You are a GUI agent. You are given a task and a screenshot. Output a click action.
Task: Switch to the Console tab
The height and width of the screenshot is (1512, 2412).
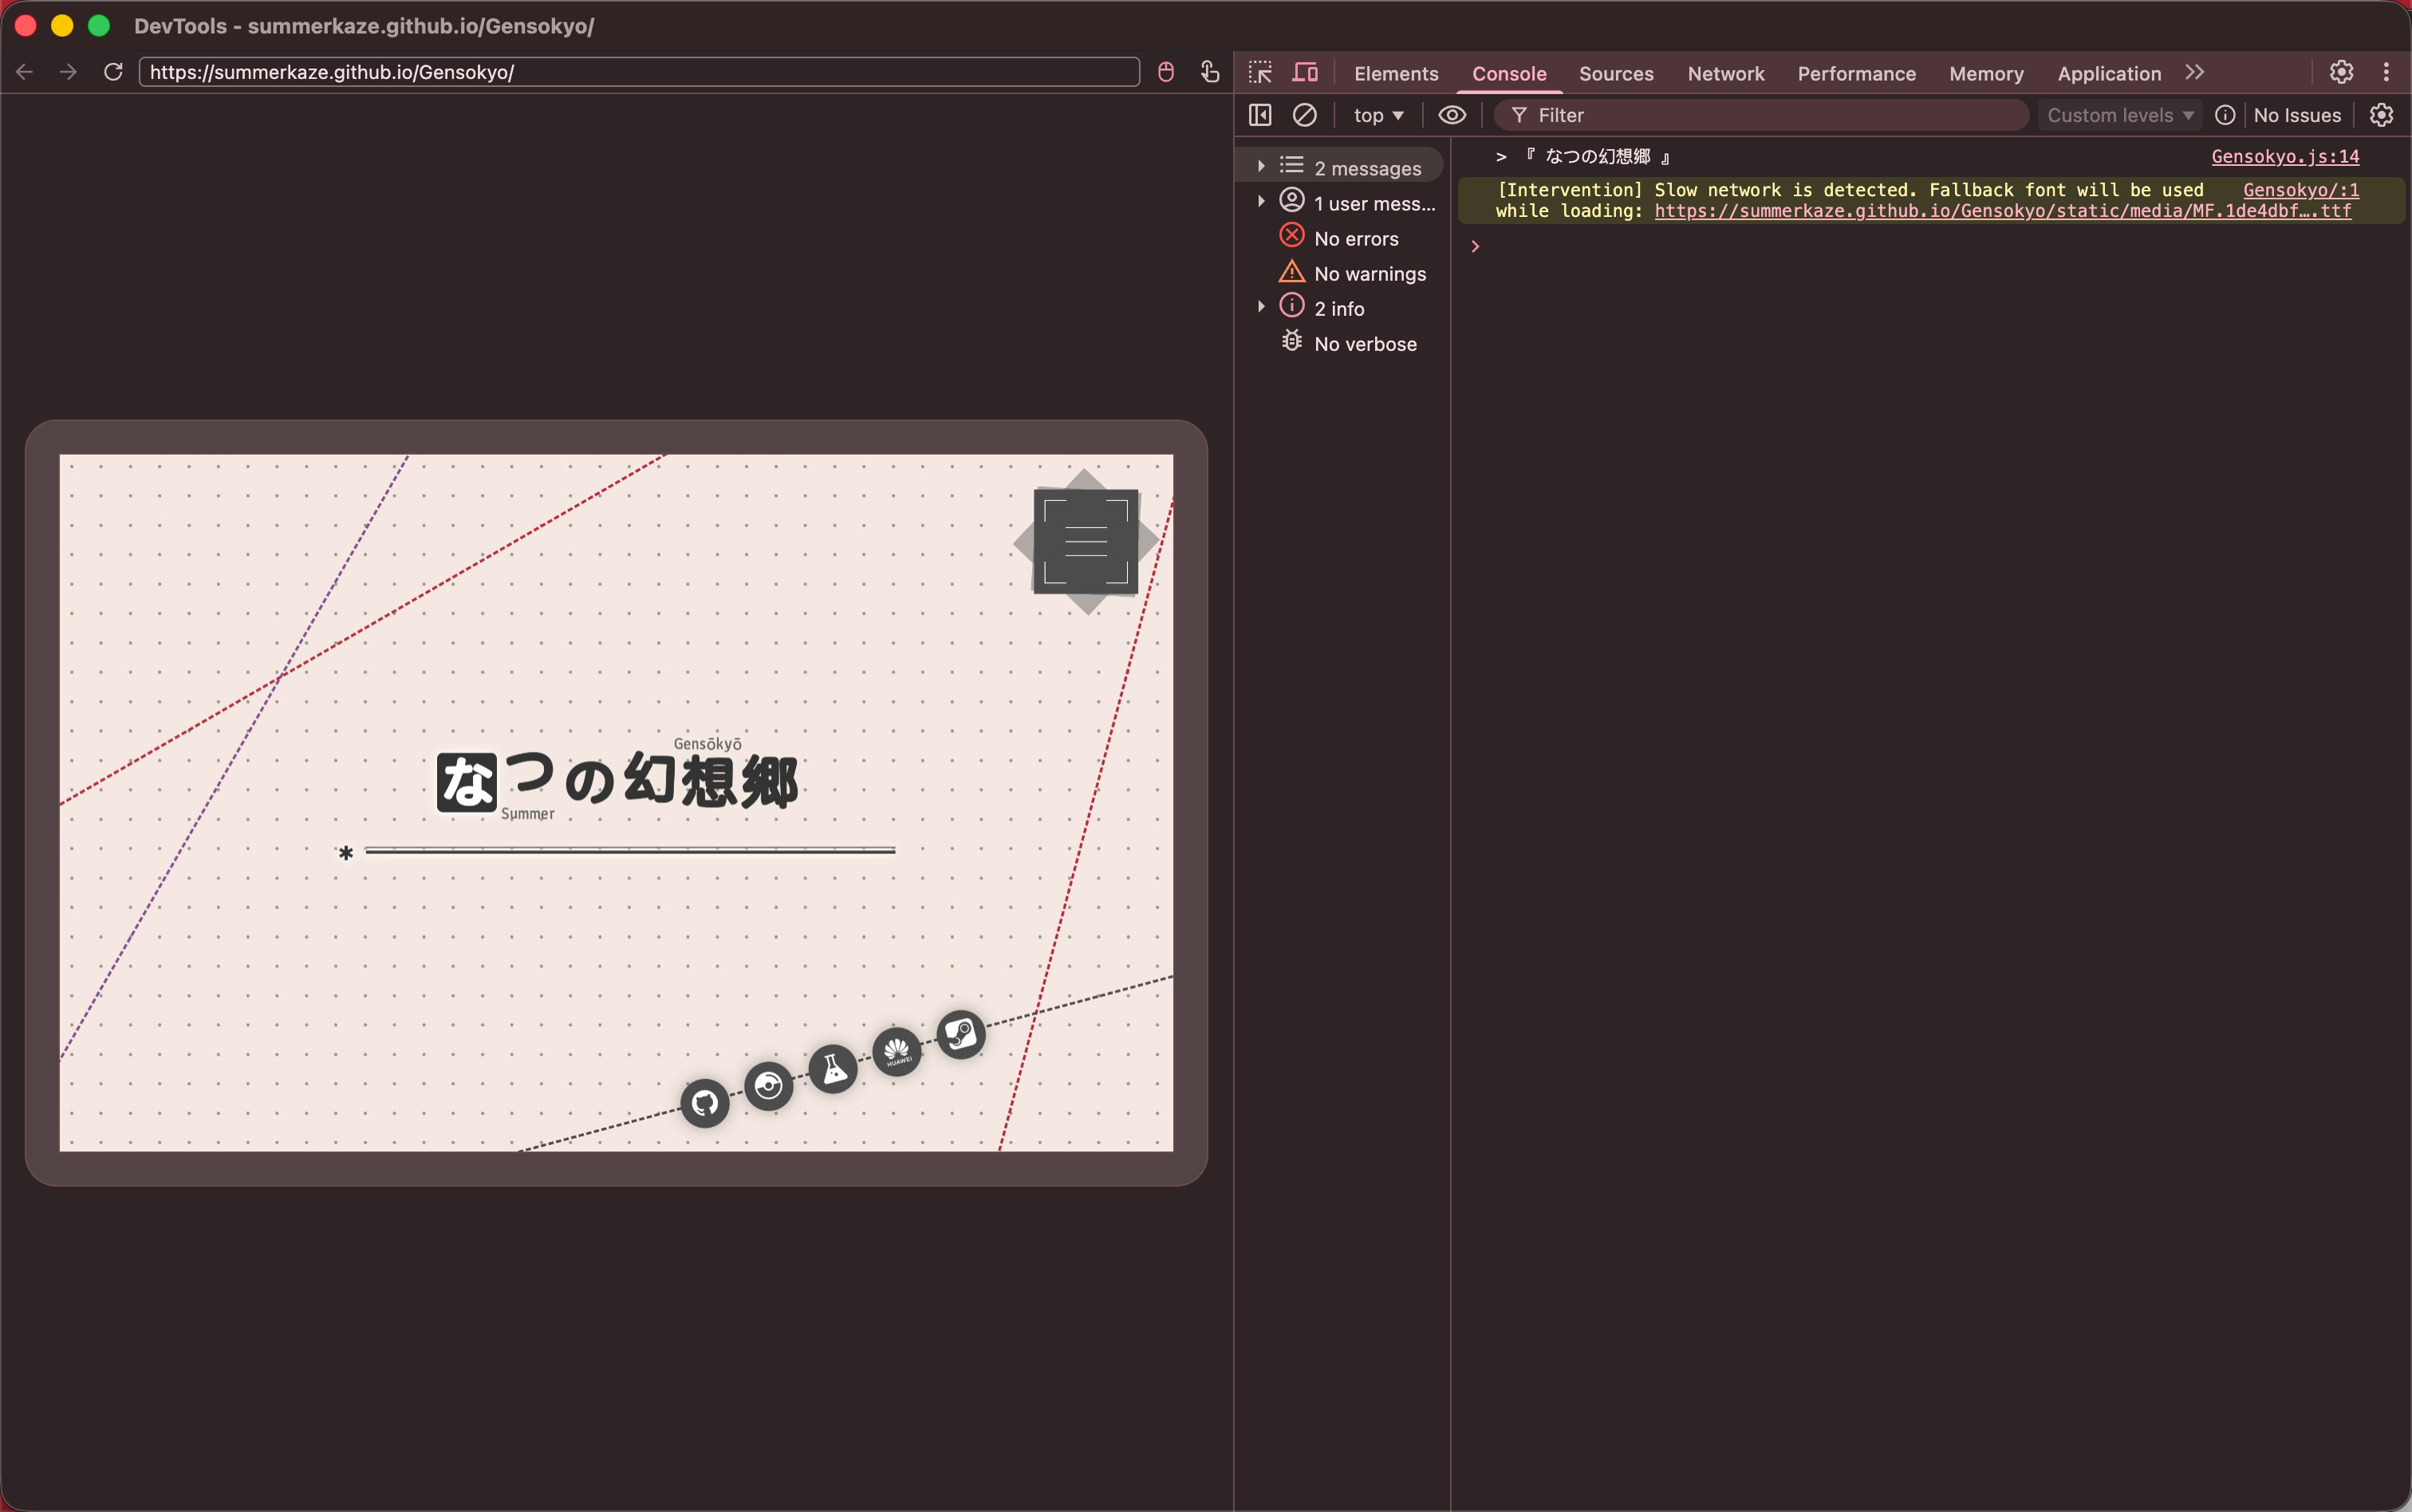[1509, 73]
